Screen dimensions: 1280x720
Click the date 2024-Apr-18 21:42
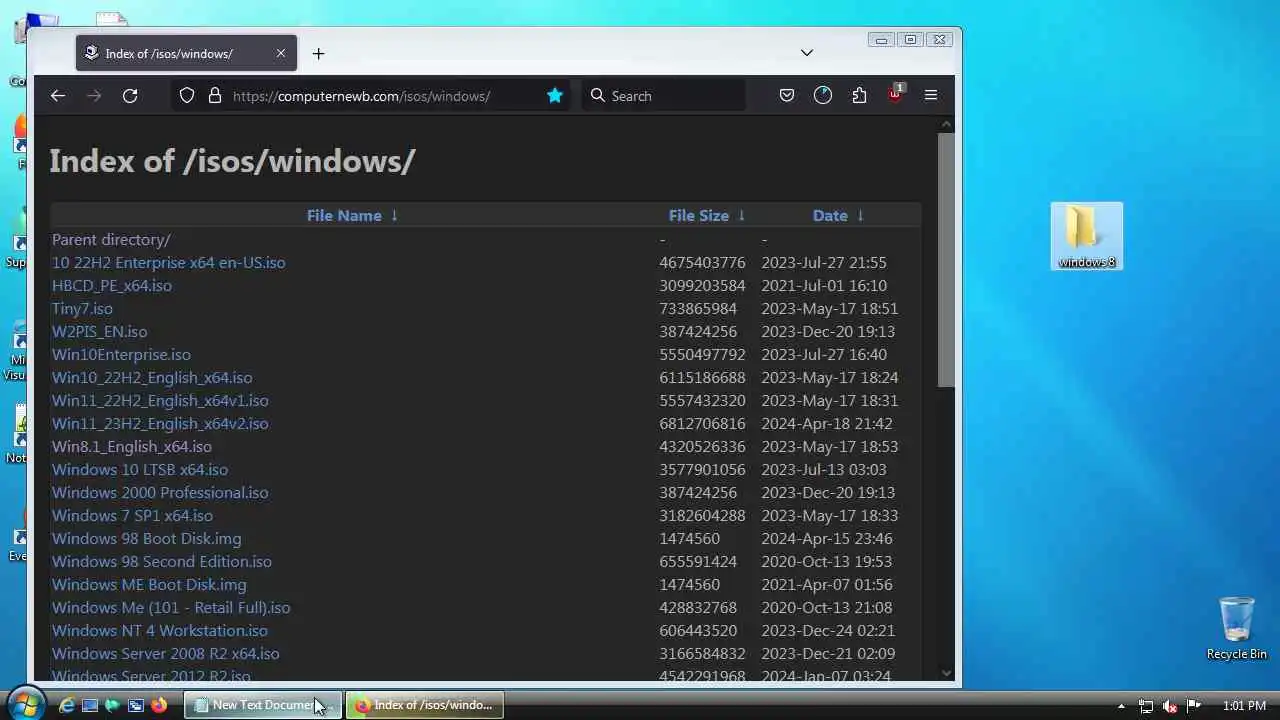(827, 424)
